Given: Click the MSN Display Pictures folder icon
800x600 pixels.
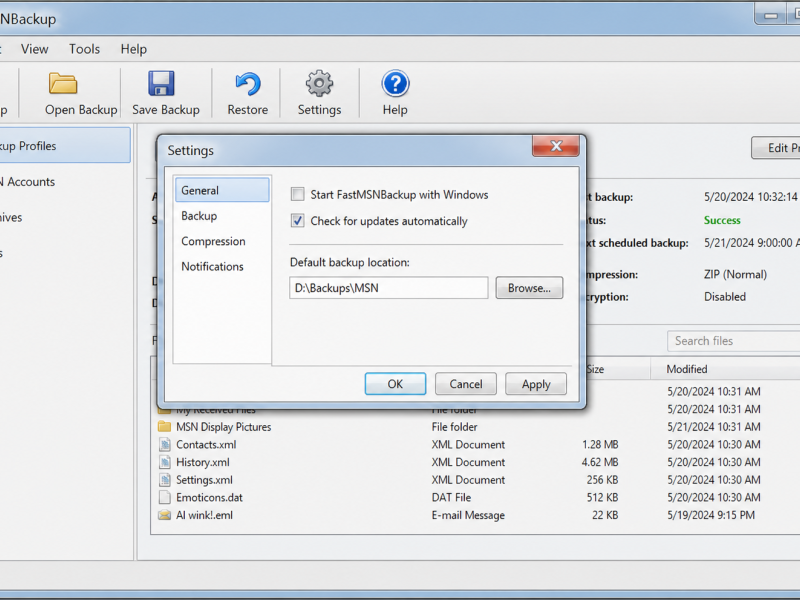Looking at the screenshot, I should pyautogui.click(x=164, y=427).
